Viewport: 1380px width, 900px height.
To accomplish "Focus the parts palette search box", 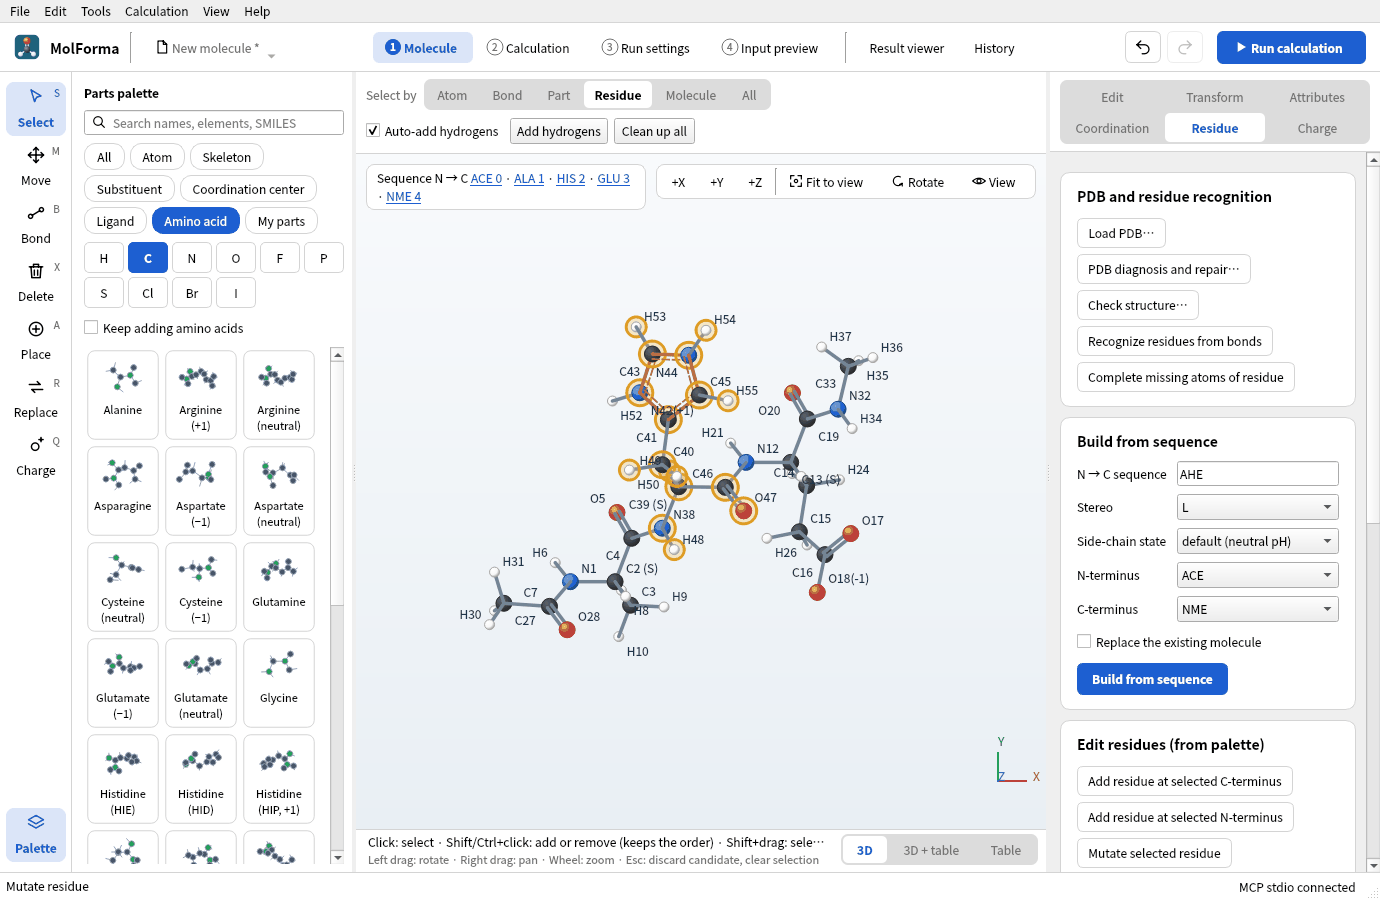I will pyautogui.click(x=214, y=123).
